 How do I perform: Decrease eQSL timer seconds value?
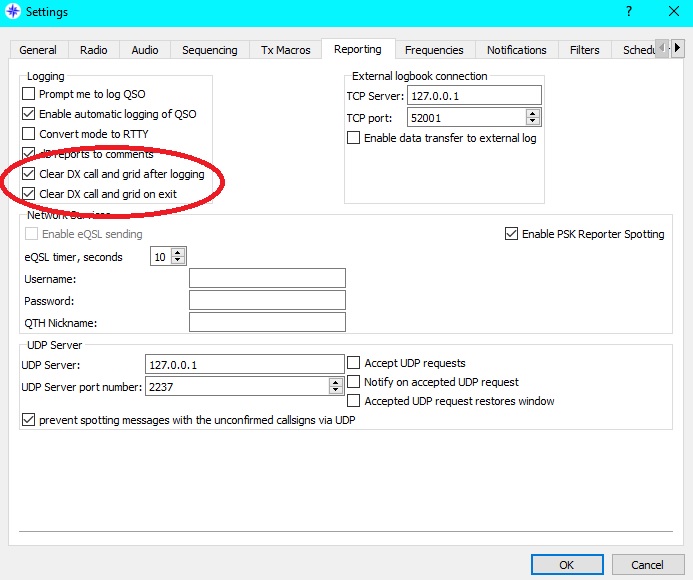178,261
